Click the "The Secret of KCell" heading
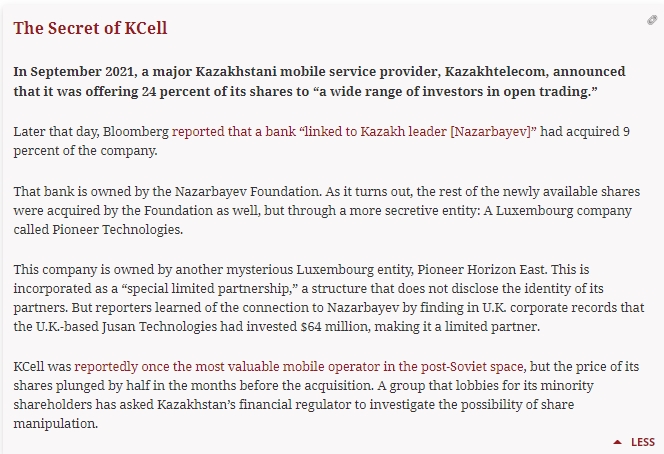The height and width of the screenshot is (454, 664). [x=90, y=28]
